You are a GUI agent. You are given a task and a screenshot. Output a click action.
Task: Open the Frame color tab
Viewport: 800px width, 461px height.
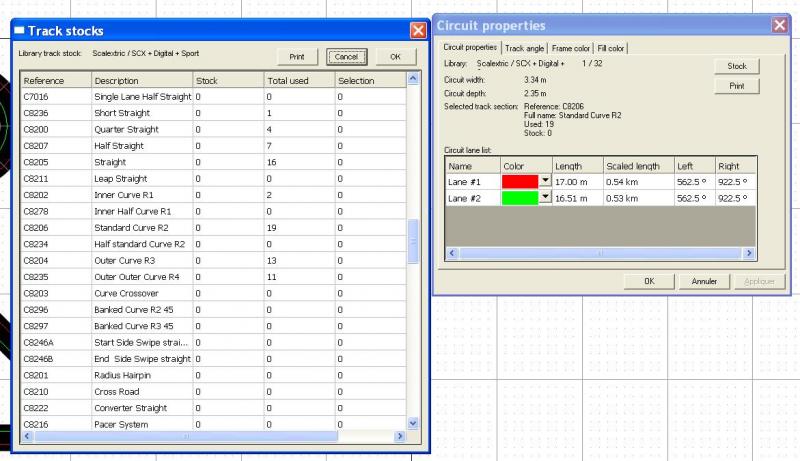pos(570,47)
